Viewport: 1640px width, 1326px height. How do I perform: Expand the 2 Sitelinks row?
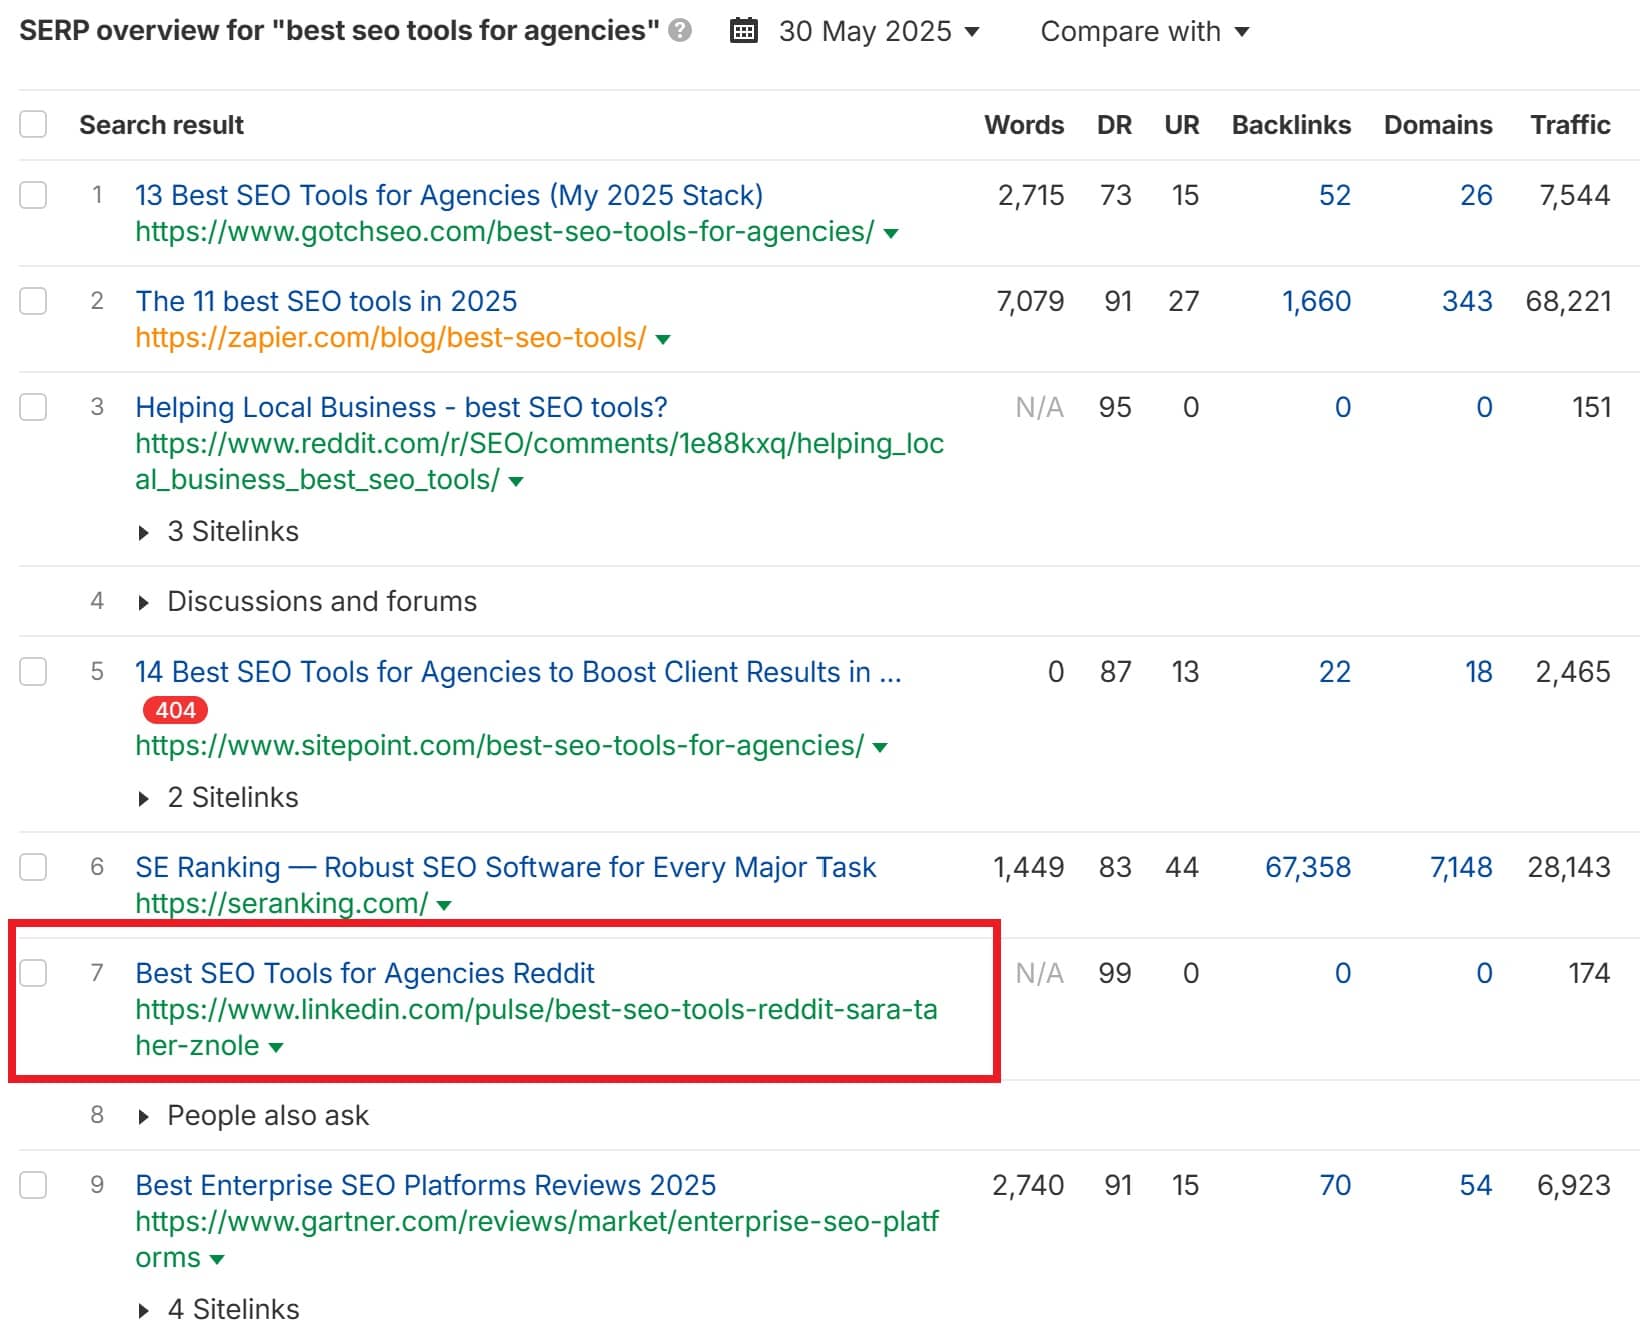[218, 797]
